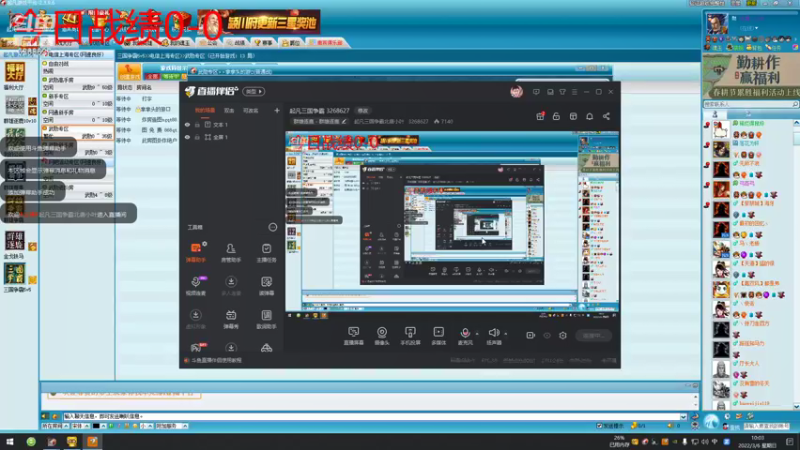This screenshot has width=800, height=450.
Task: Toggle lock for 全屏 1 source
Action: click(x=197, y=137)
